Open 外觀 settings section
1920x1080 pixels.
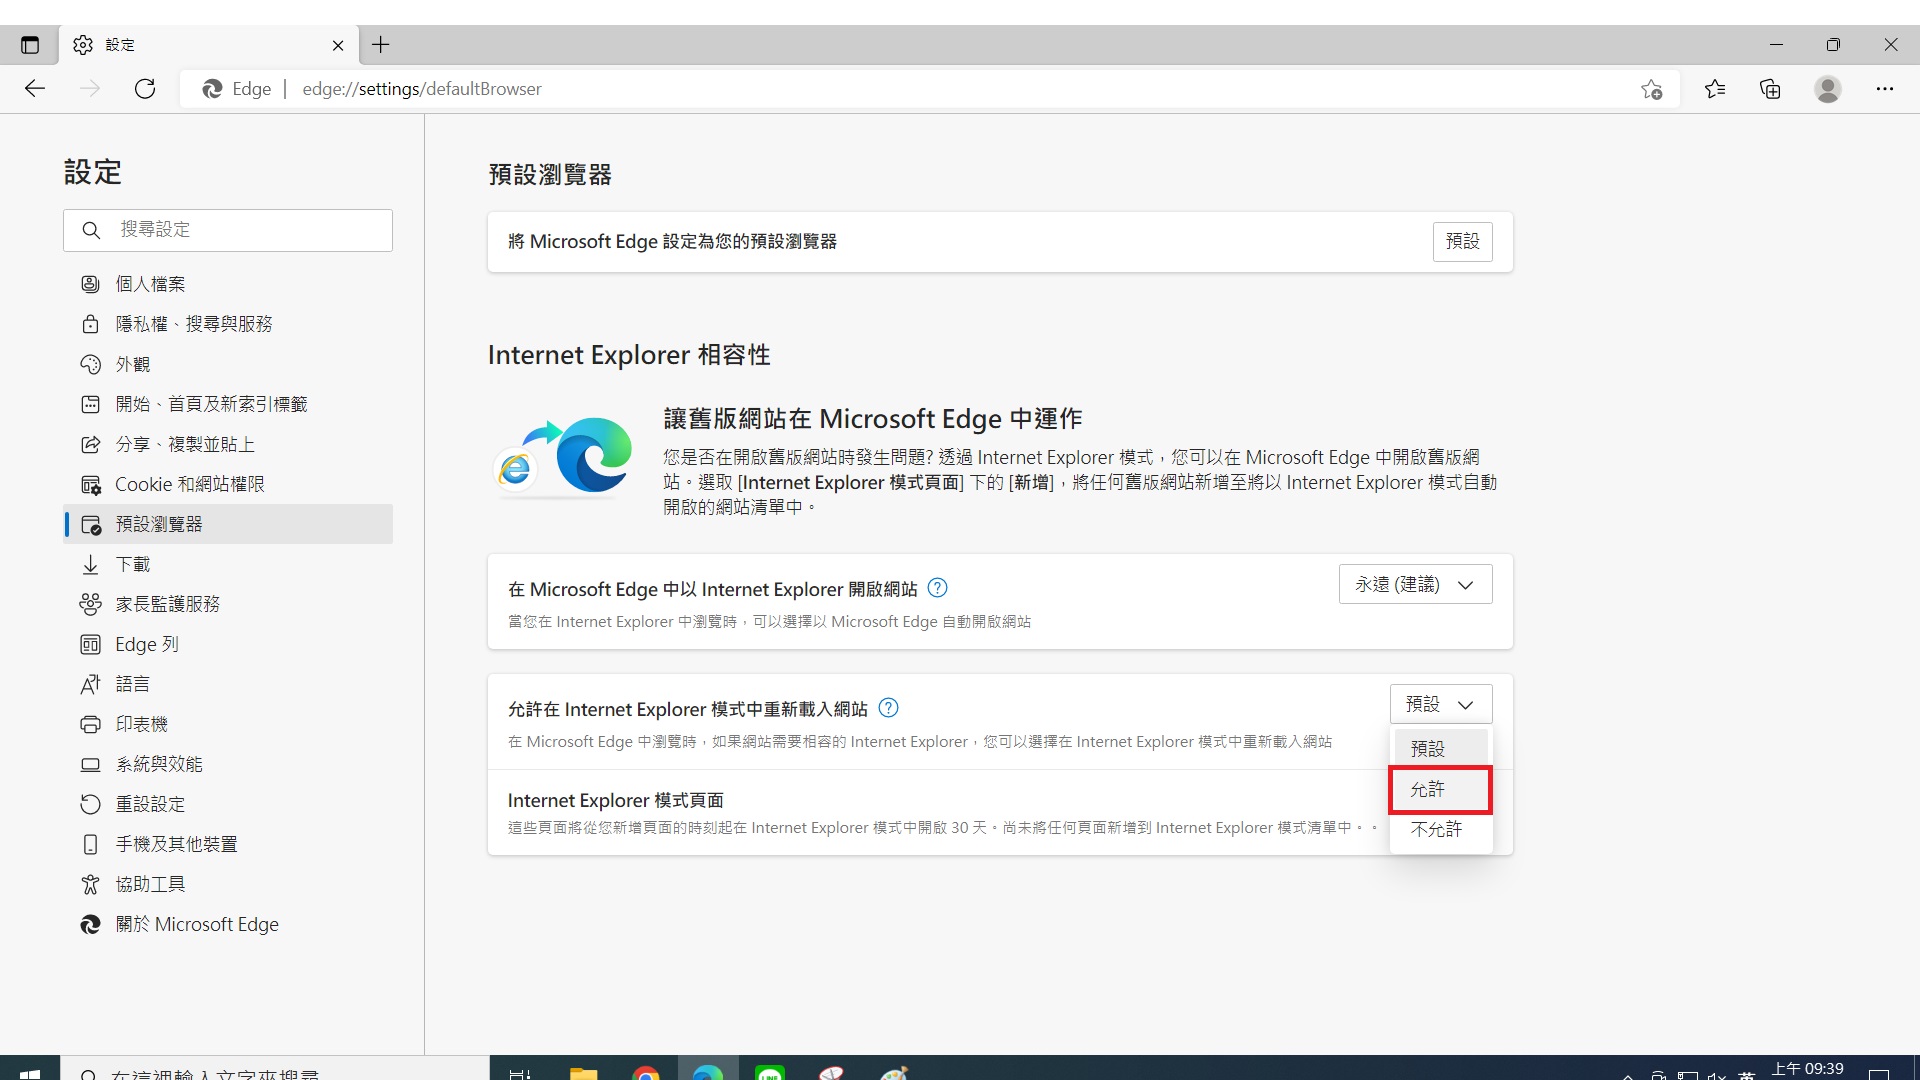(229, 364)
